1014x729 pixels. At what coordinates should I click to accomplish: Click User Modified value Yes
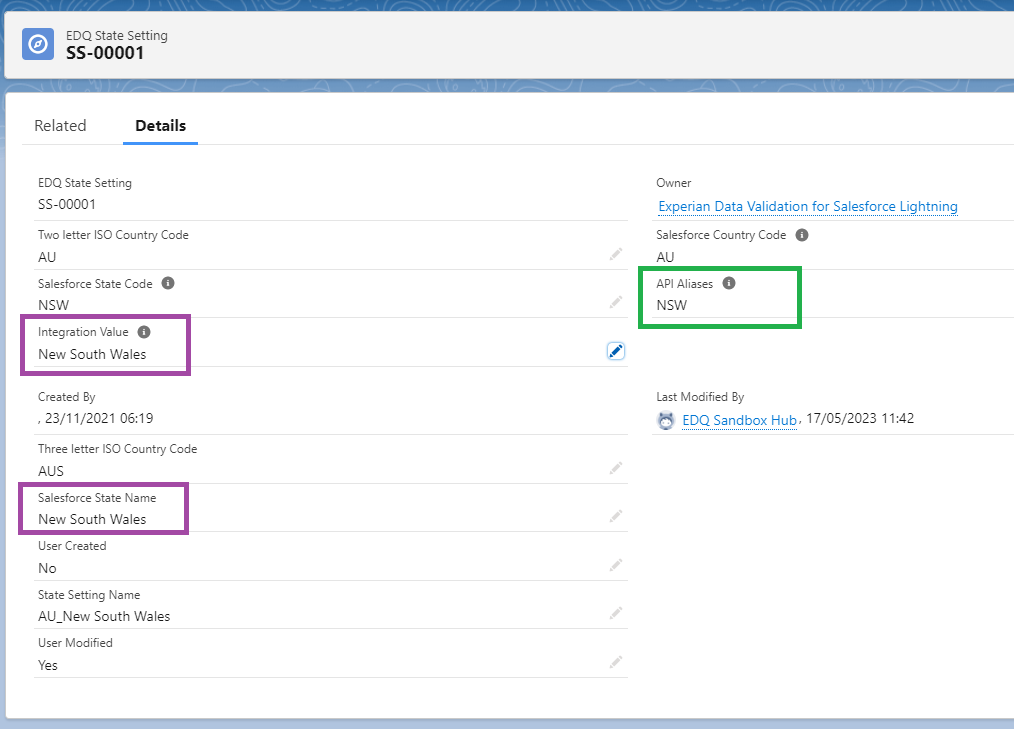pos(48,666)
